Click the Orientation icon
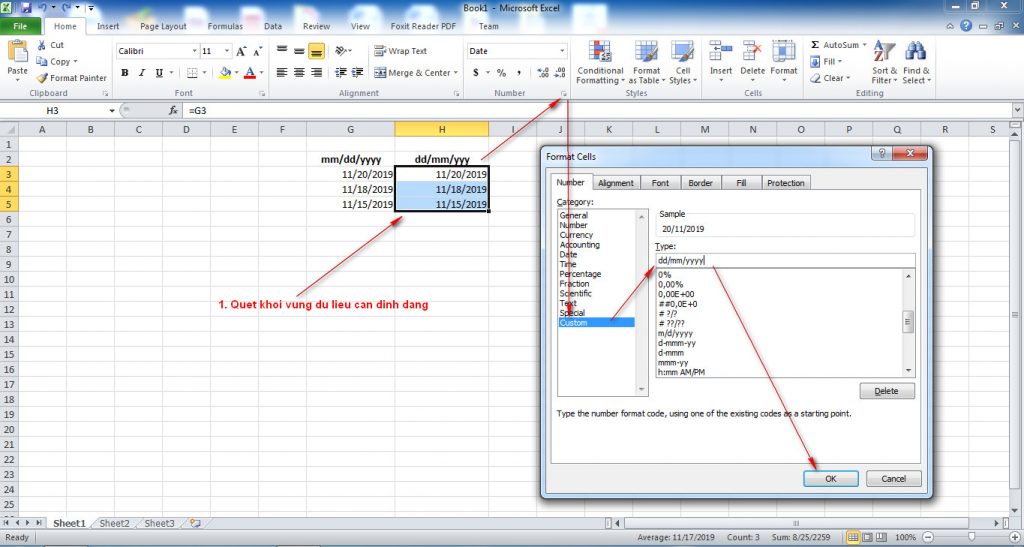Image resolution: width=1024 pixels, height=547 pixels. (340, 51)
